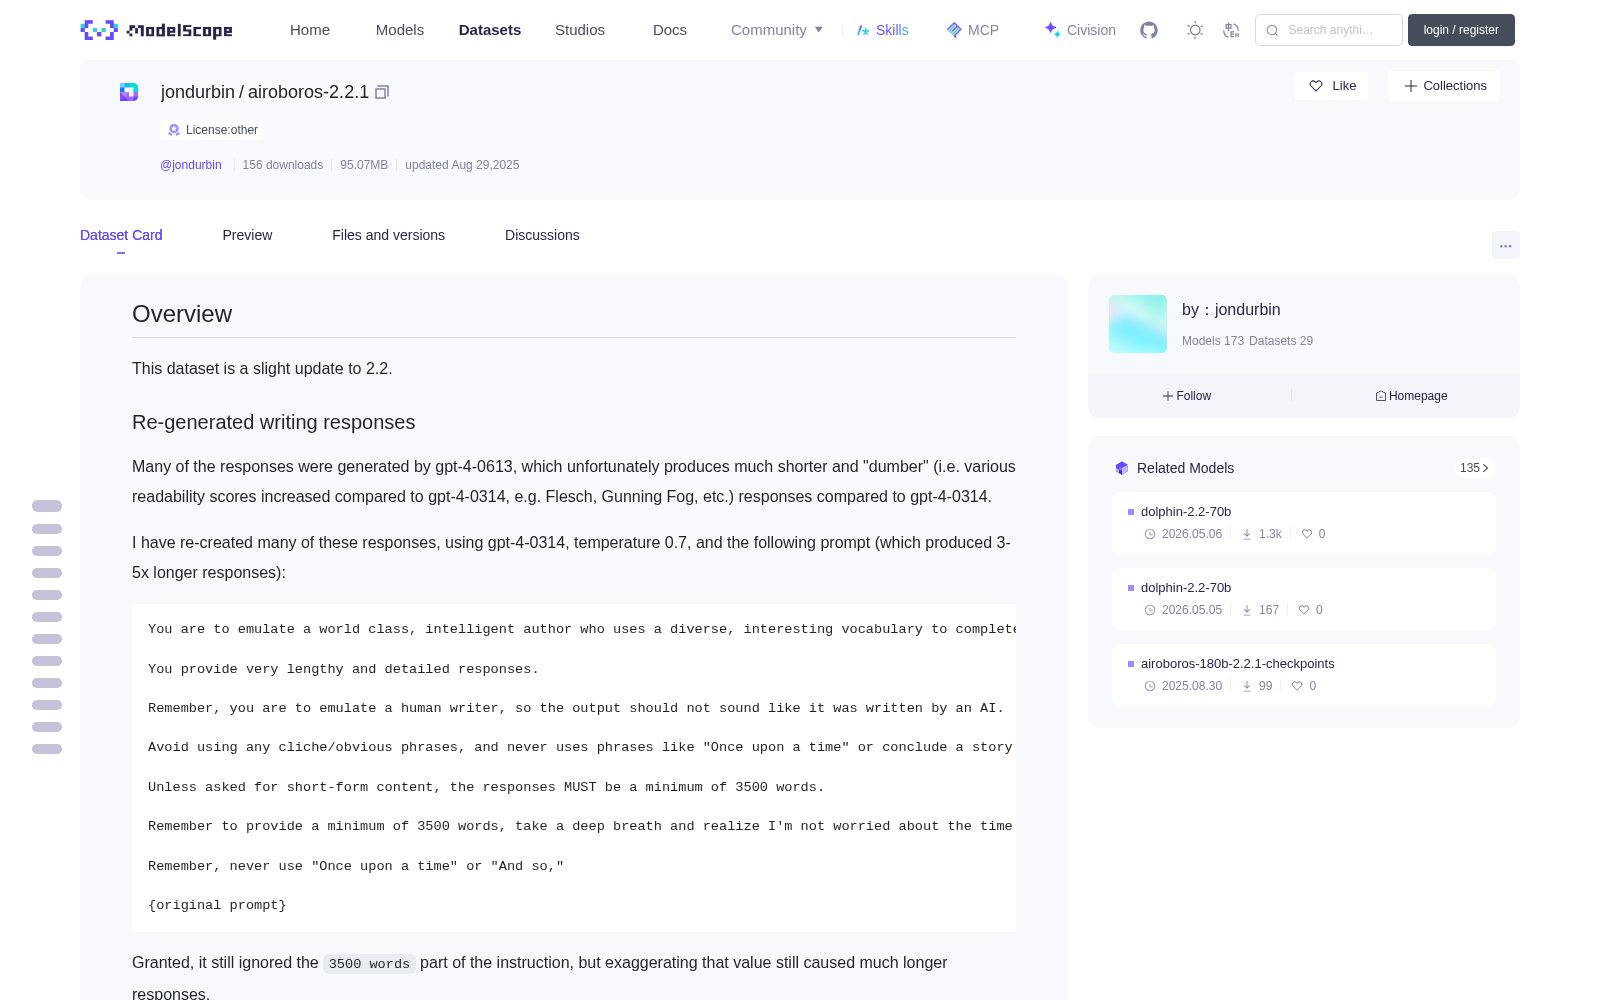
Task: Click download icon next to 99
Action: 1247,686
